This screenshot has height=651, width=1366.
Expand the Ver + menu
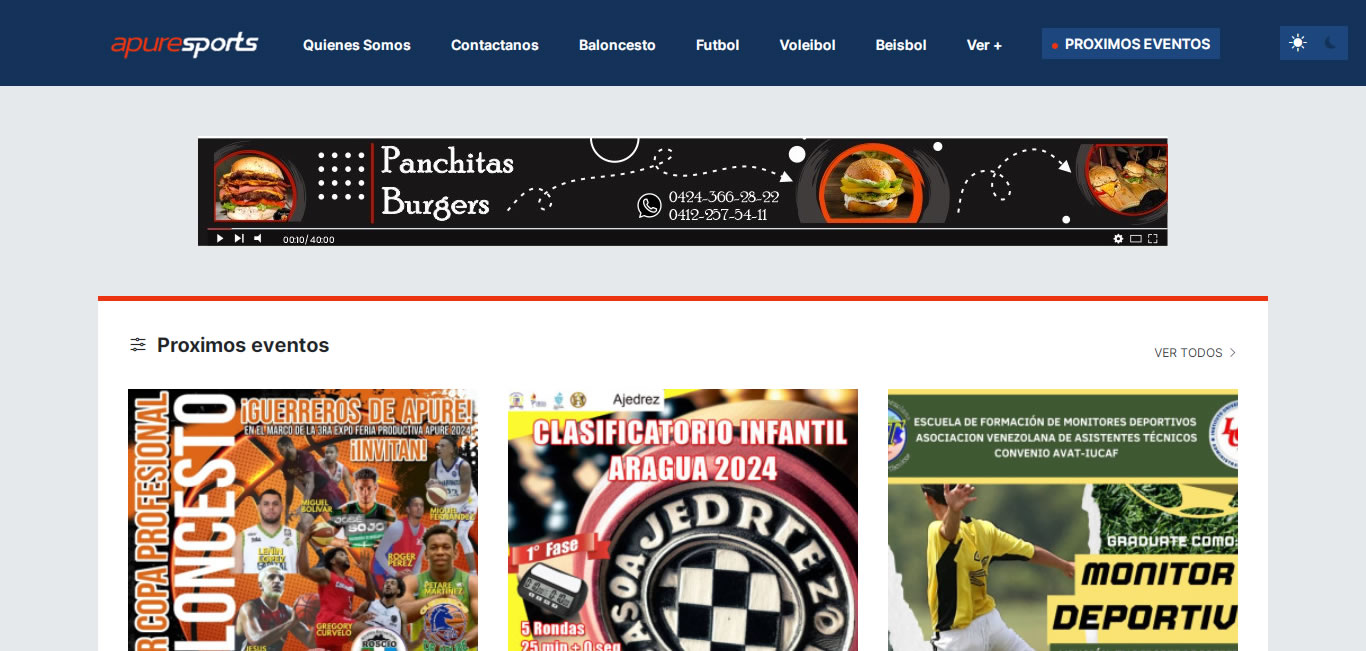pyautogui.click(x=984, y=45)
